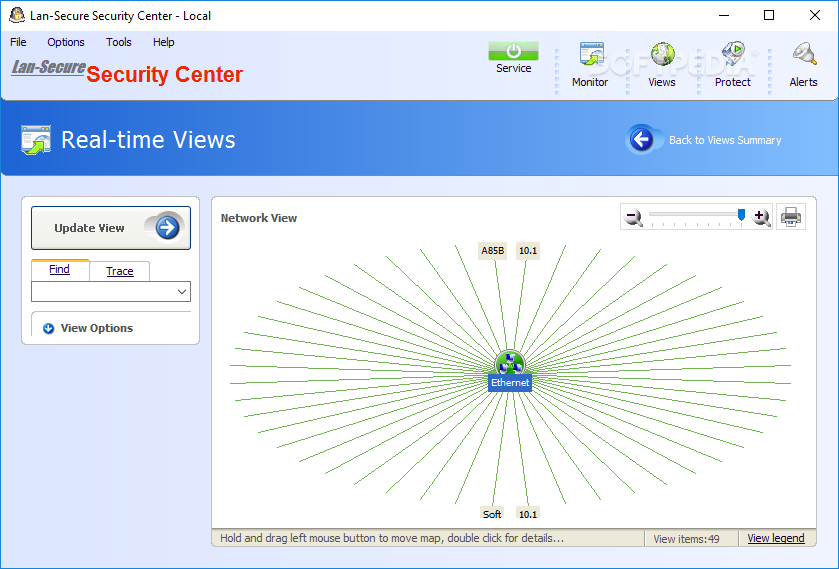This screenshot has width=839, height=569.
Task: Open the Alerts bell icon
Action: [804, 54]
